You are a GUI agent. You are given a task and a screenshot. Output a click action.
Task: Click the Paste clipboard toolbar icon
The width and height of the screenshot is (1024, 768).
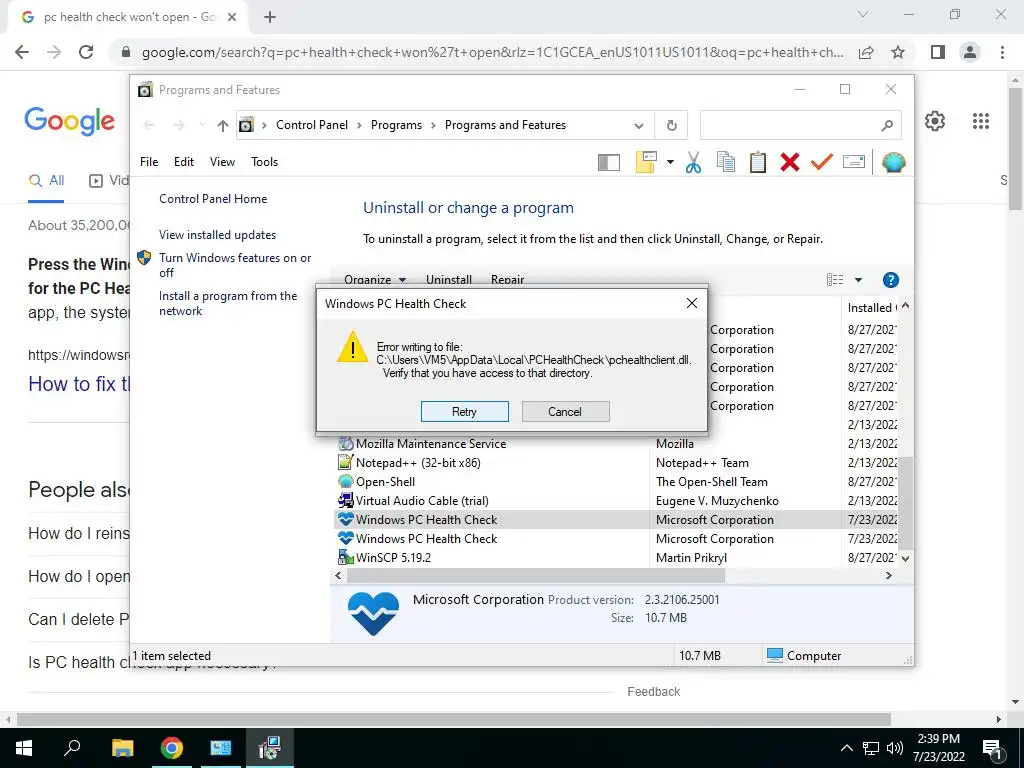(758, 162)
